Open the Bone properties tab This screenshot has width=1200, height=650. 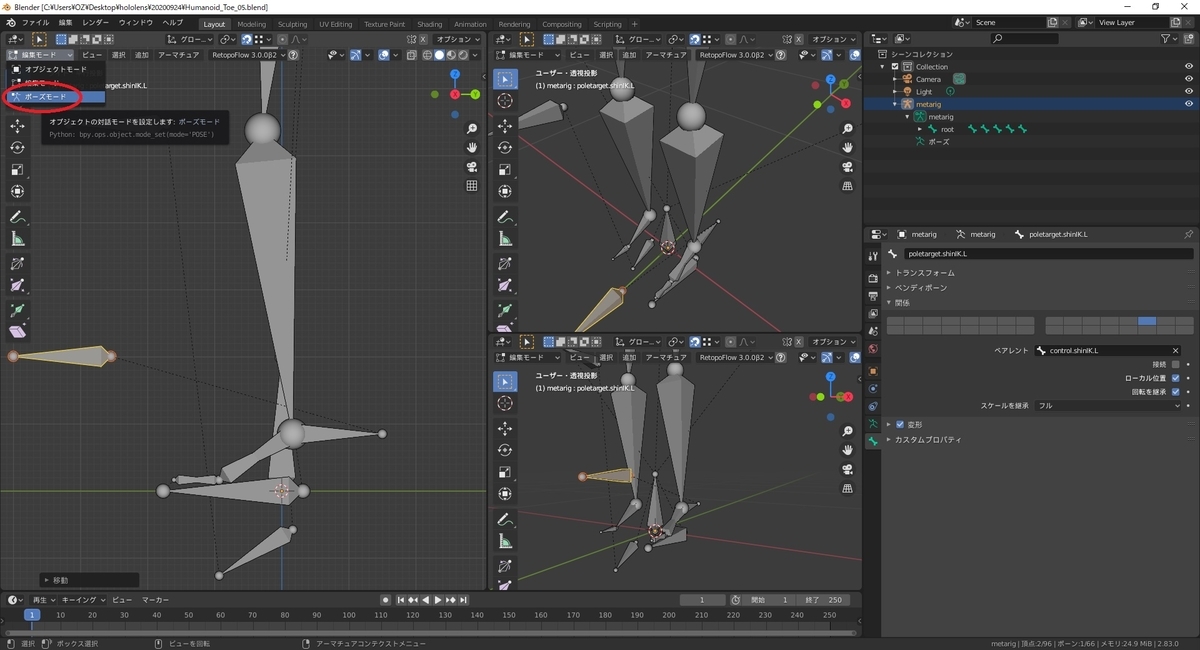click(x=873, y=442)
